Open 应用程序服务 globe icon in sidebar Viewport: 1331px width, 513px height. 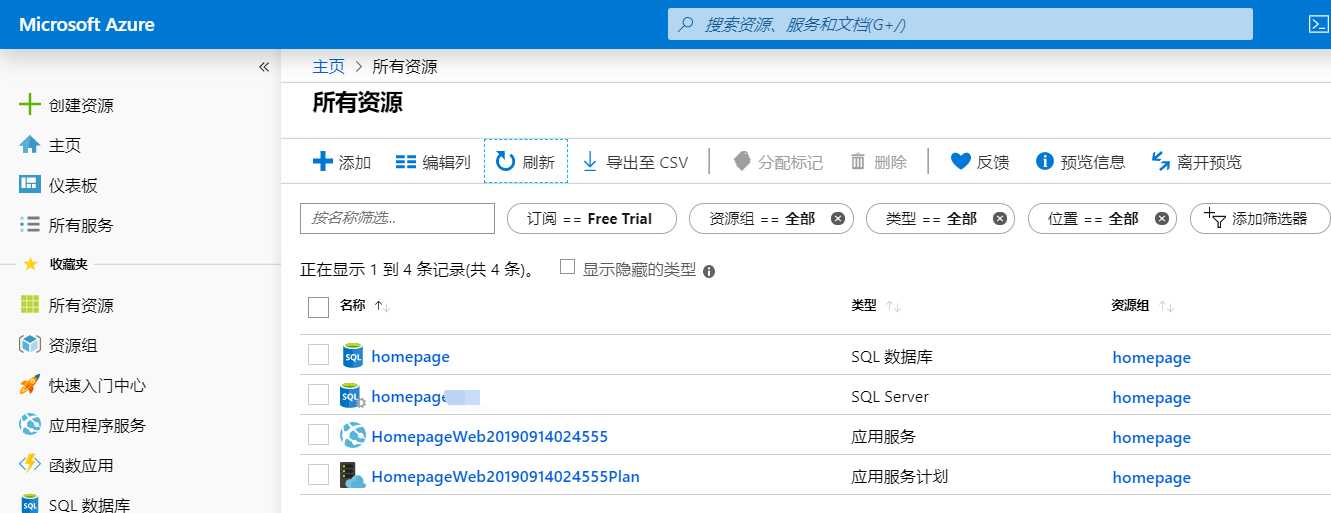[30, 425]
